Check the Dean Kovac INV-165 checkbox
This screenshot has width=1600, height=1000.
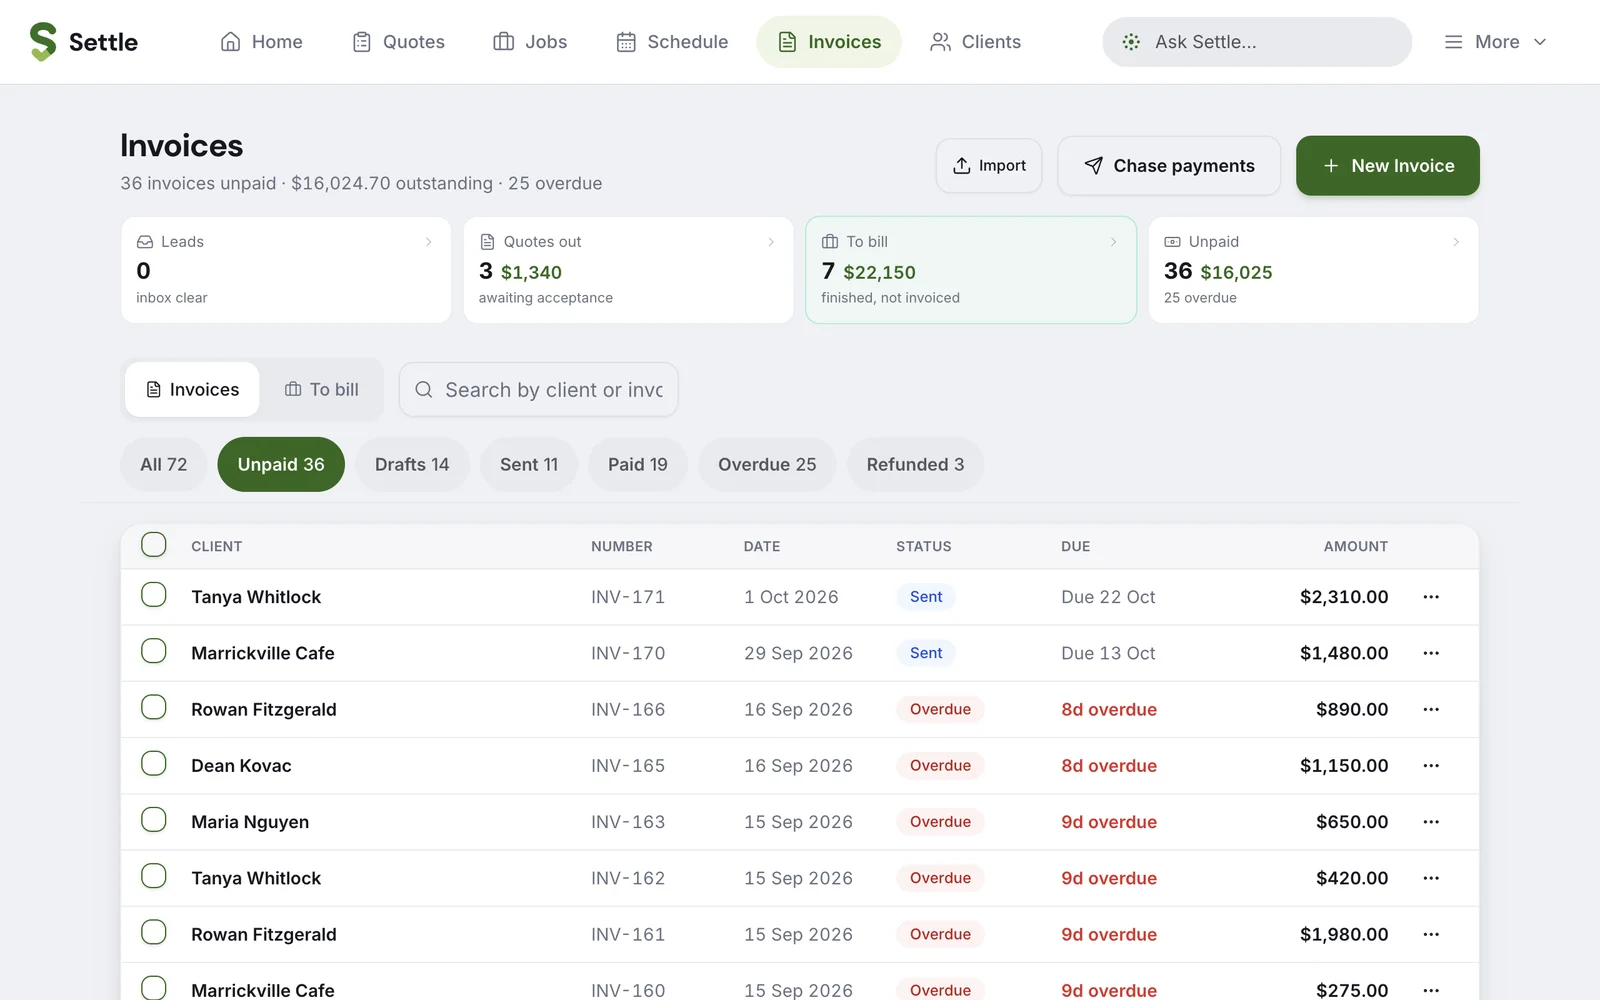[154, 763]
